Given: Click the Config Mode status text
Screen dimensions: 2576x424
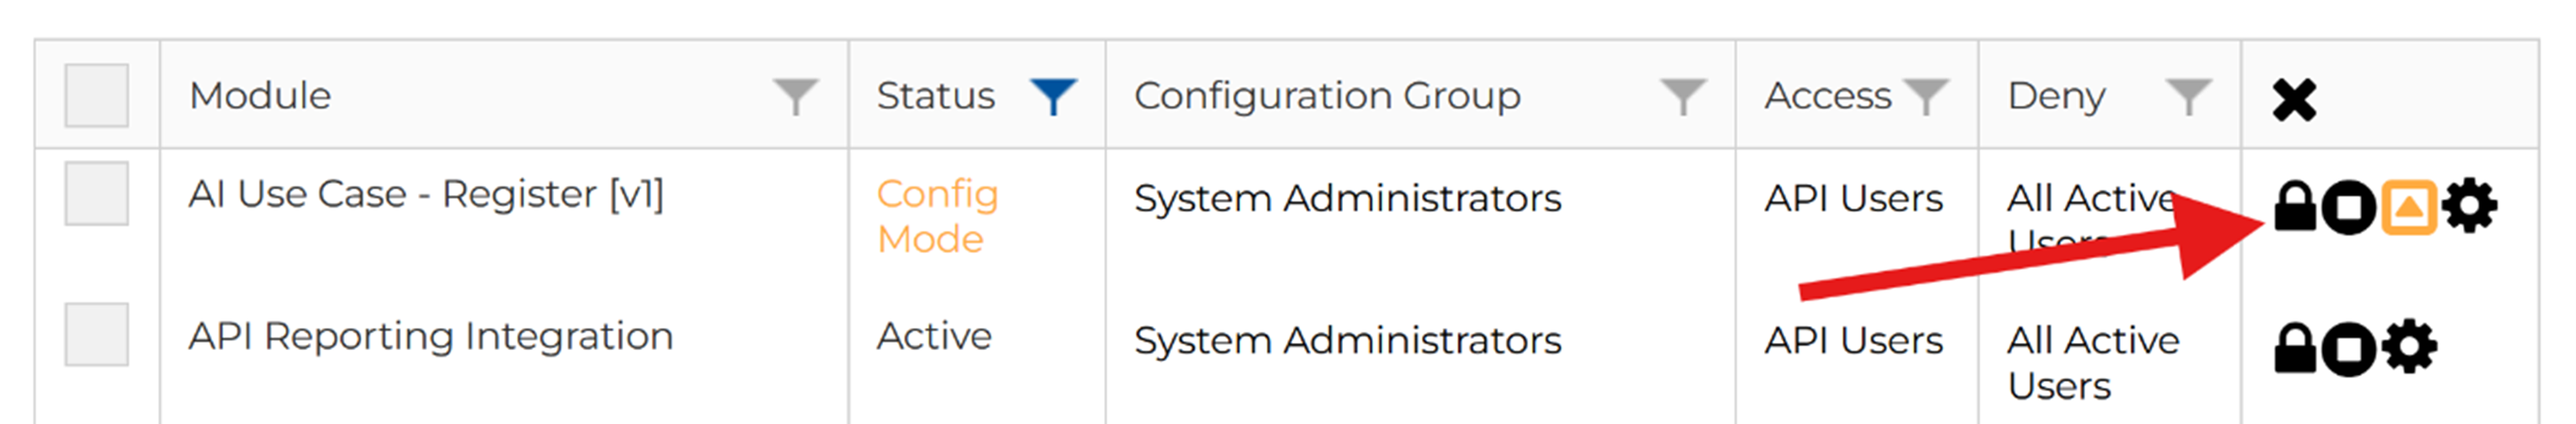Looking at the screenshot, I should tap(936, 216).
